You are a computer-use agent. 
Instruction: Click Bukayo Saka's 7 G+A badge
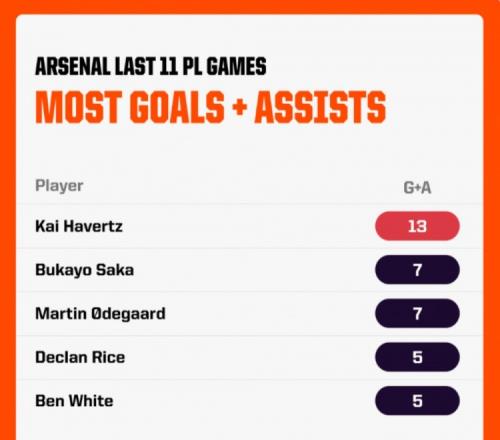pyautogui.click(x=417, y=270)
